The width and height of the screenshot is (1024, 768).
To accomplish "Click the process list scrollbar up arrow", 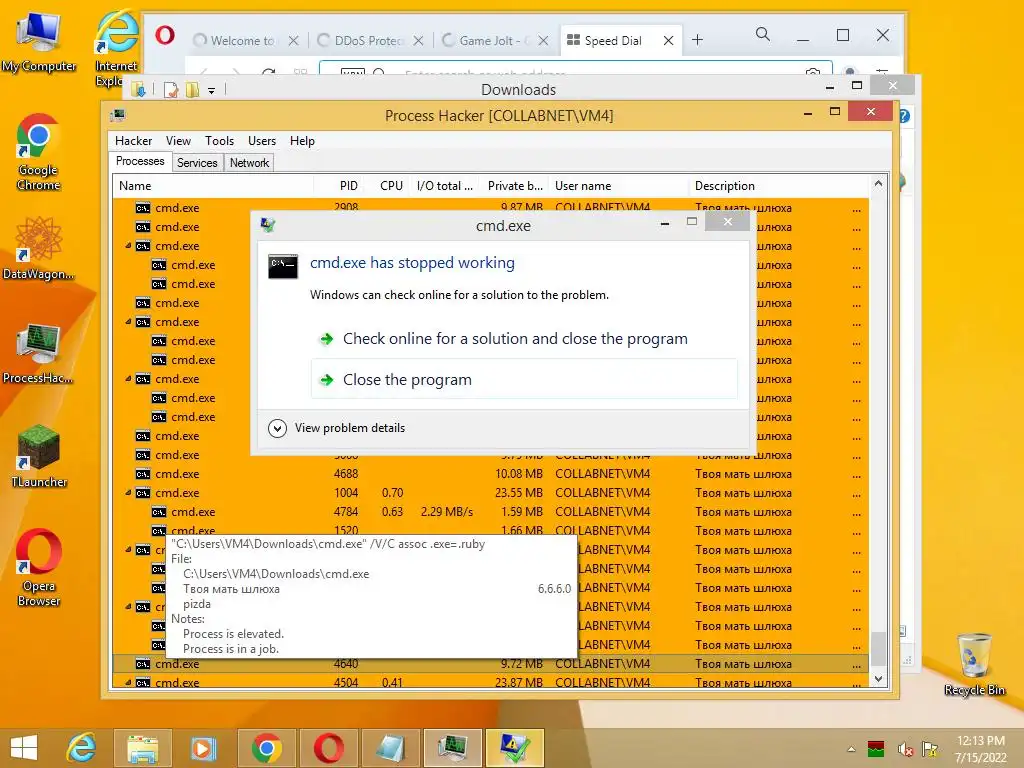I will point(878,184).
